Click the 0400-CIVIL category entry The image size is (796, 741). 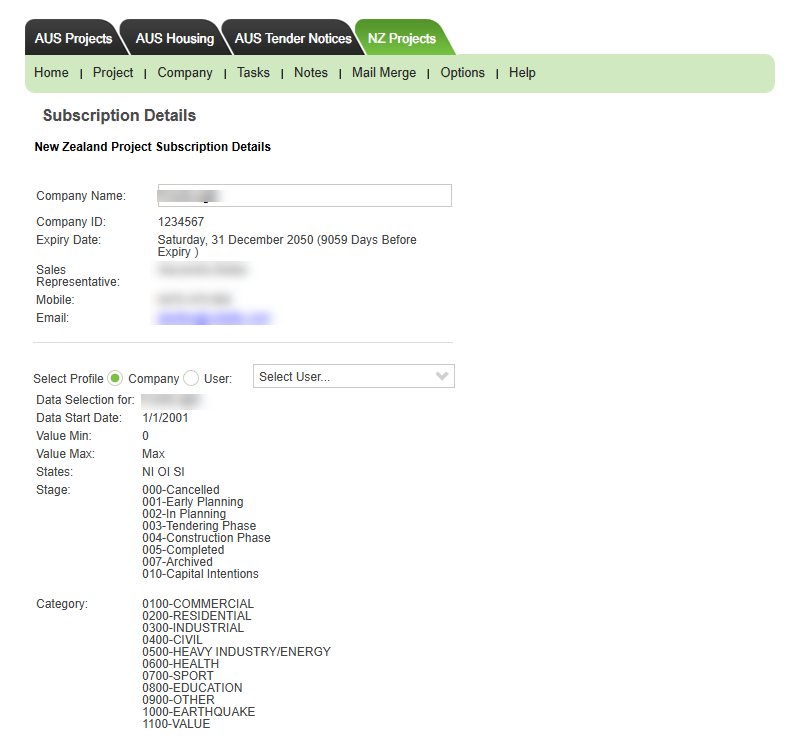tap(172, 640)
